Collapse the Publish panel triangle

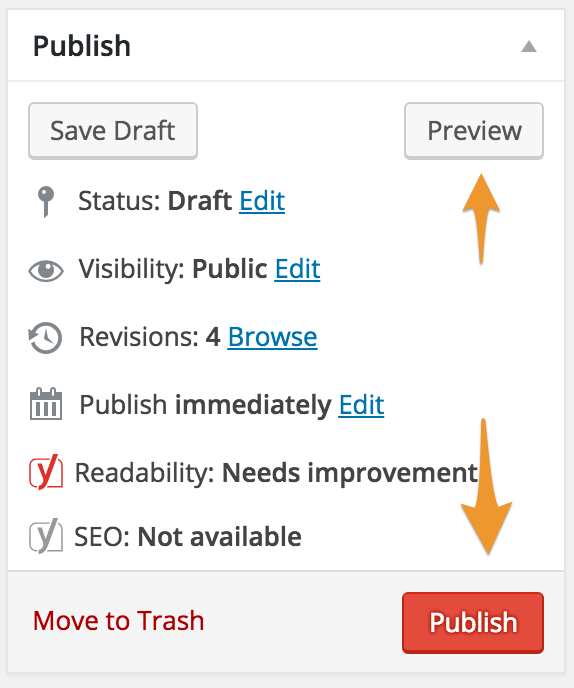click(x=529, y=46)
